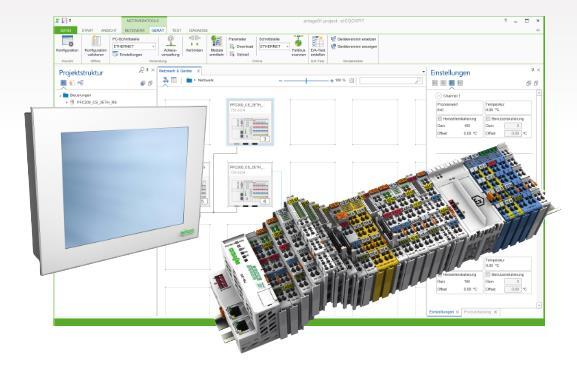Switch to the DIAGNOSE ribbon tab
577x367 pixels.
click(x=198, y=31)
